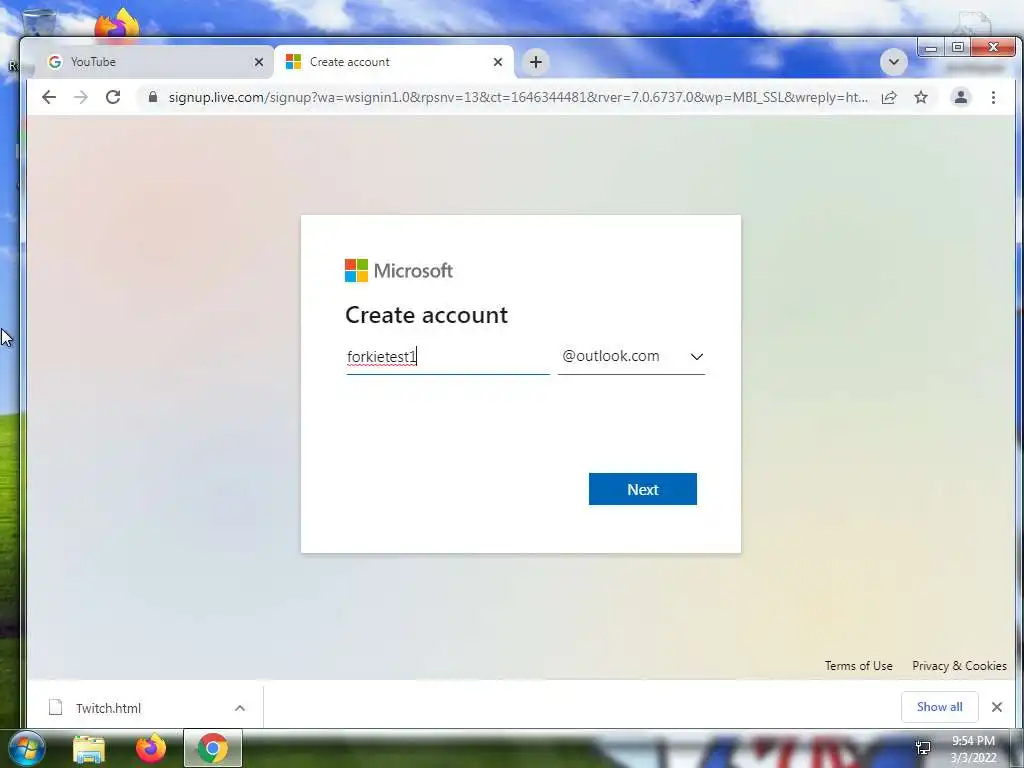The height and width of the screenshot is (768, 1024).
Task: Minimize the Chrome window
Action: [x=931, y=48]
